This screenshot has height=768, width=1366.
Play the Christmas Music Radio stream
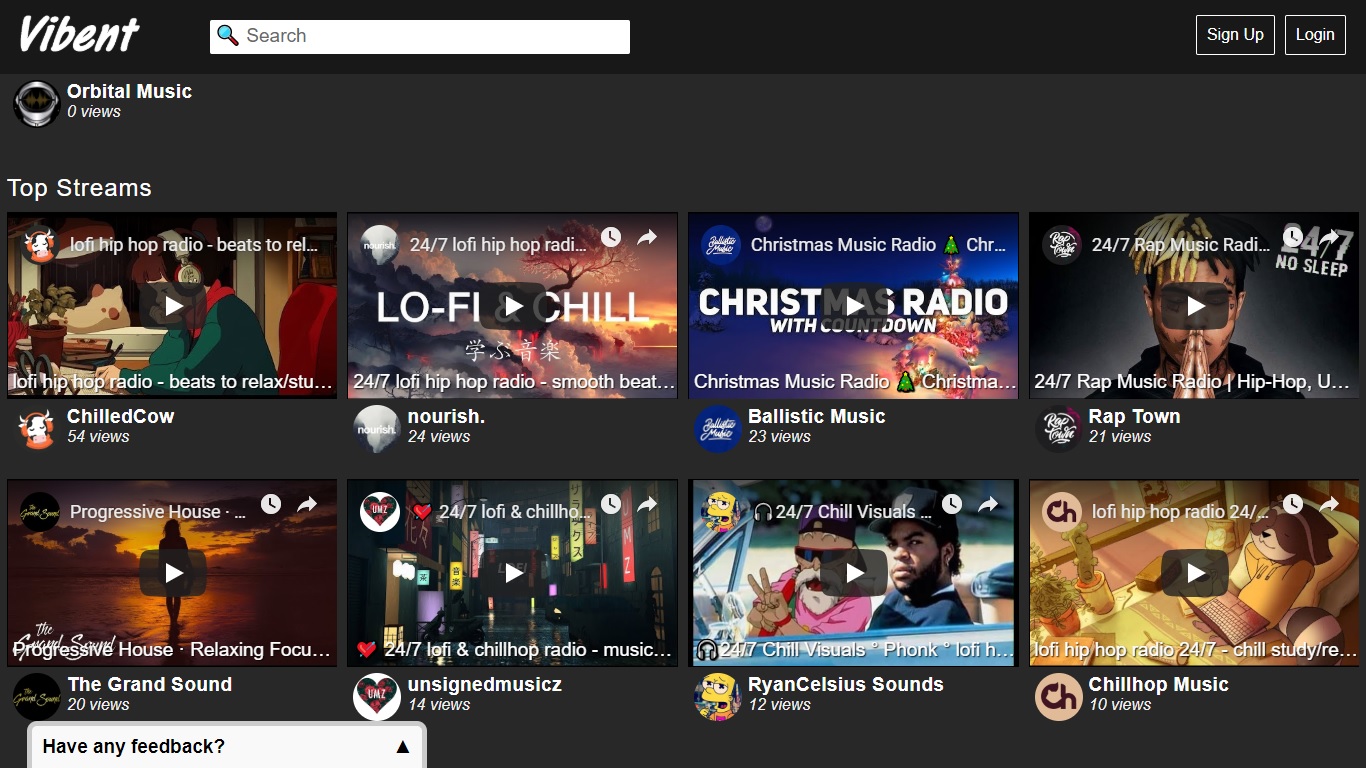point(854,306)
